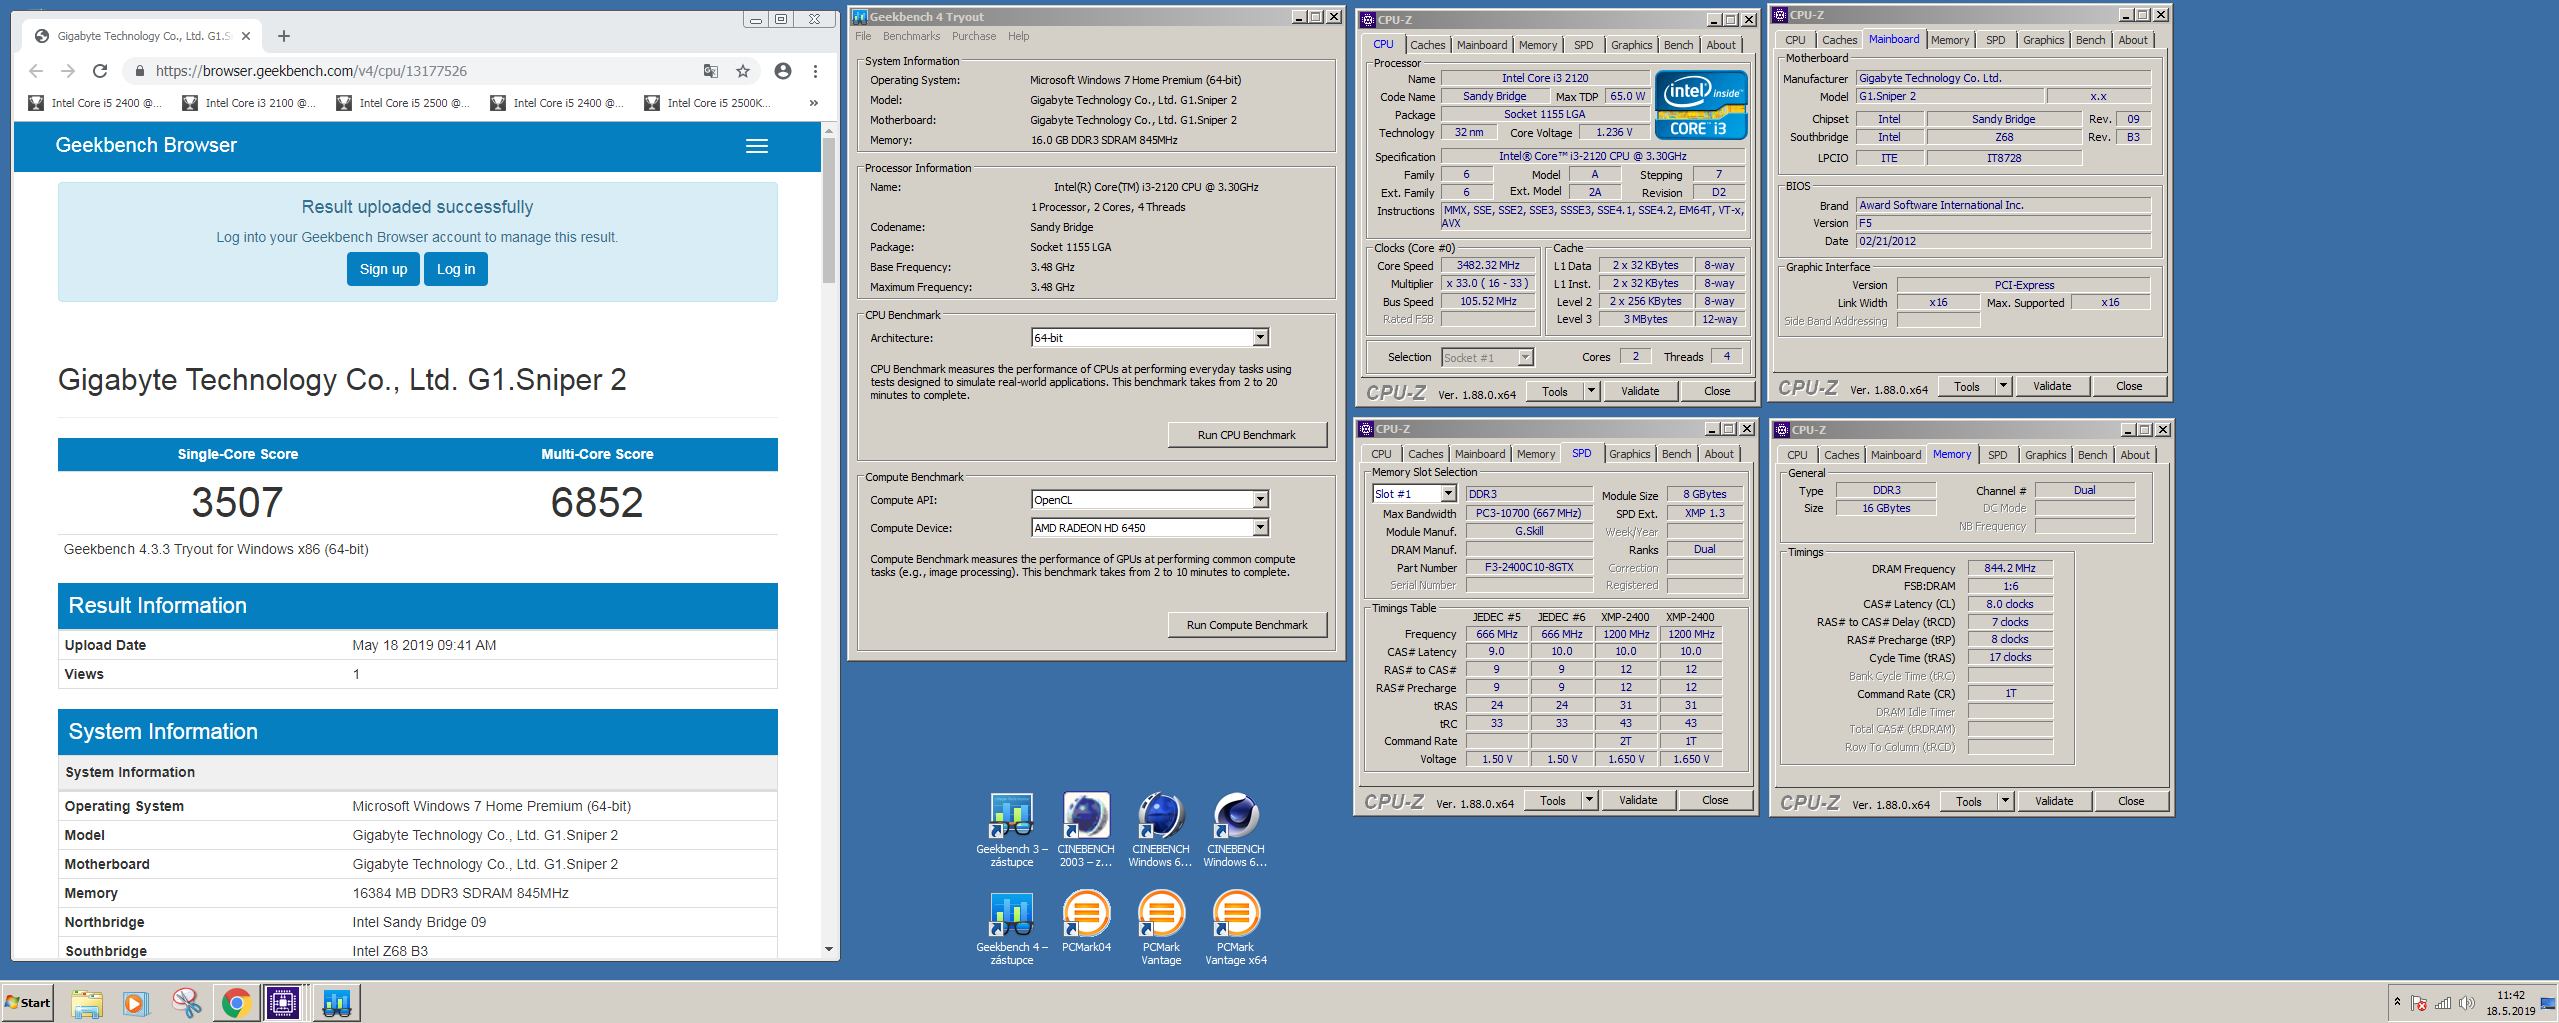Screen dimensions: 2559x1023
Task: Open the Architecture 64-bit dropdown
Action: coord(1150,338)
